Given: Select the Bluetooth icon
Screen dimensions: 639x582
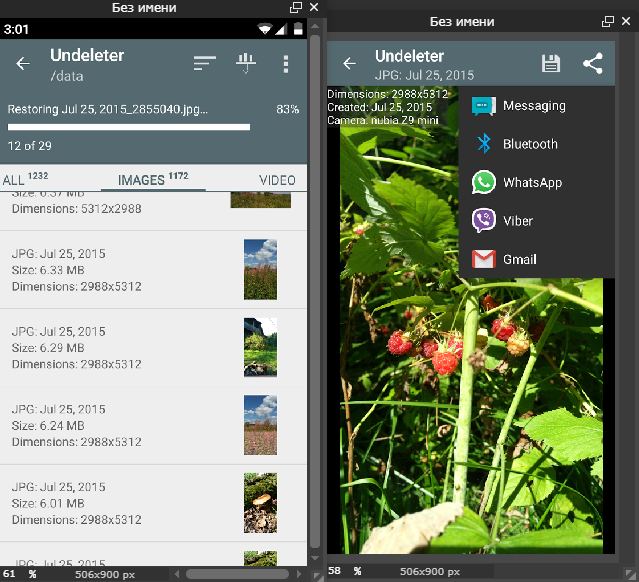Looking at the screenshot, I should click(484, 143).
